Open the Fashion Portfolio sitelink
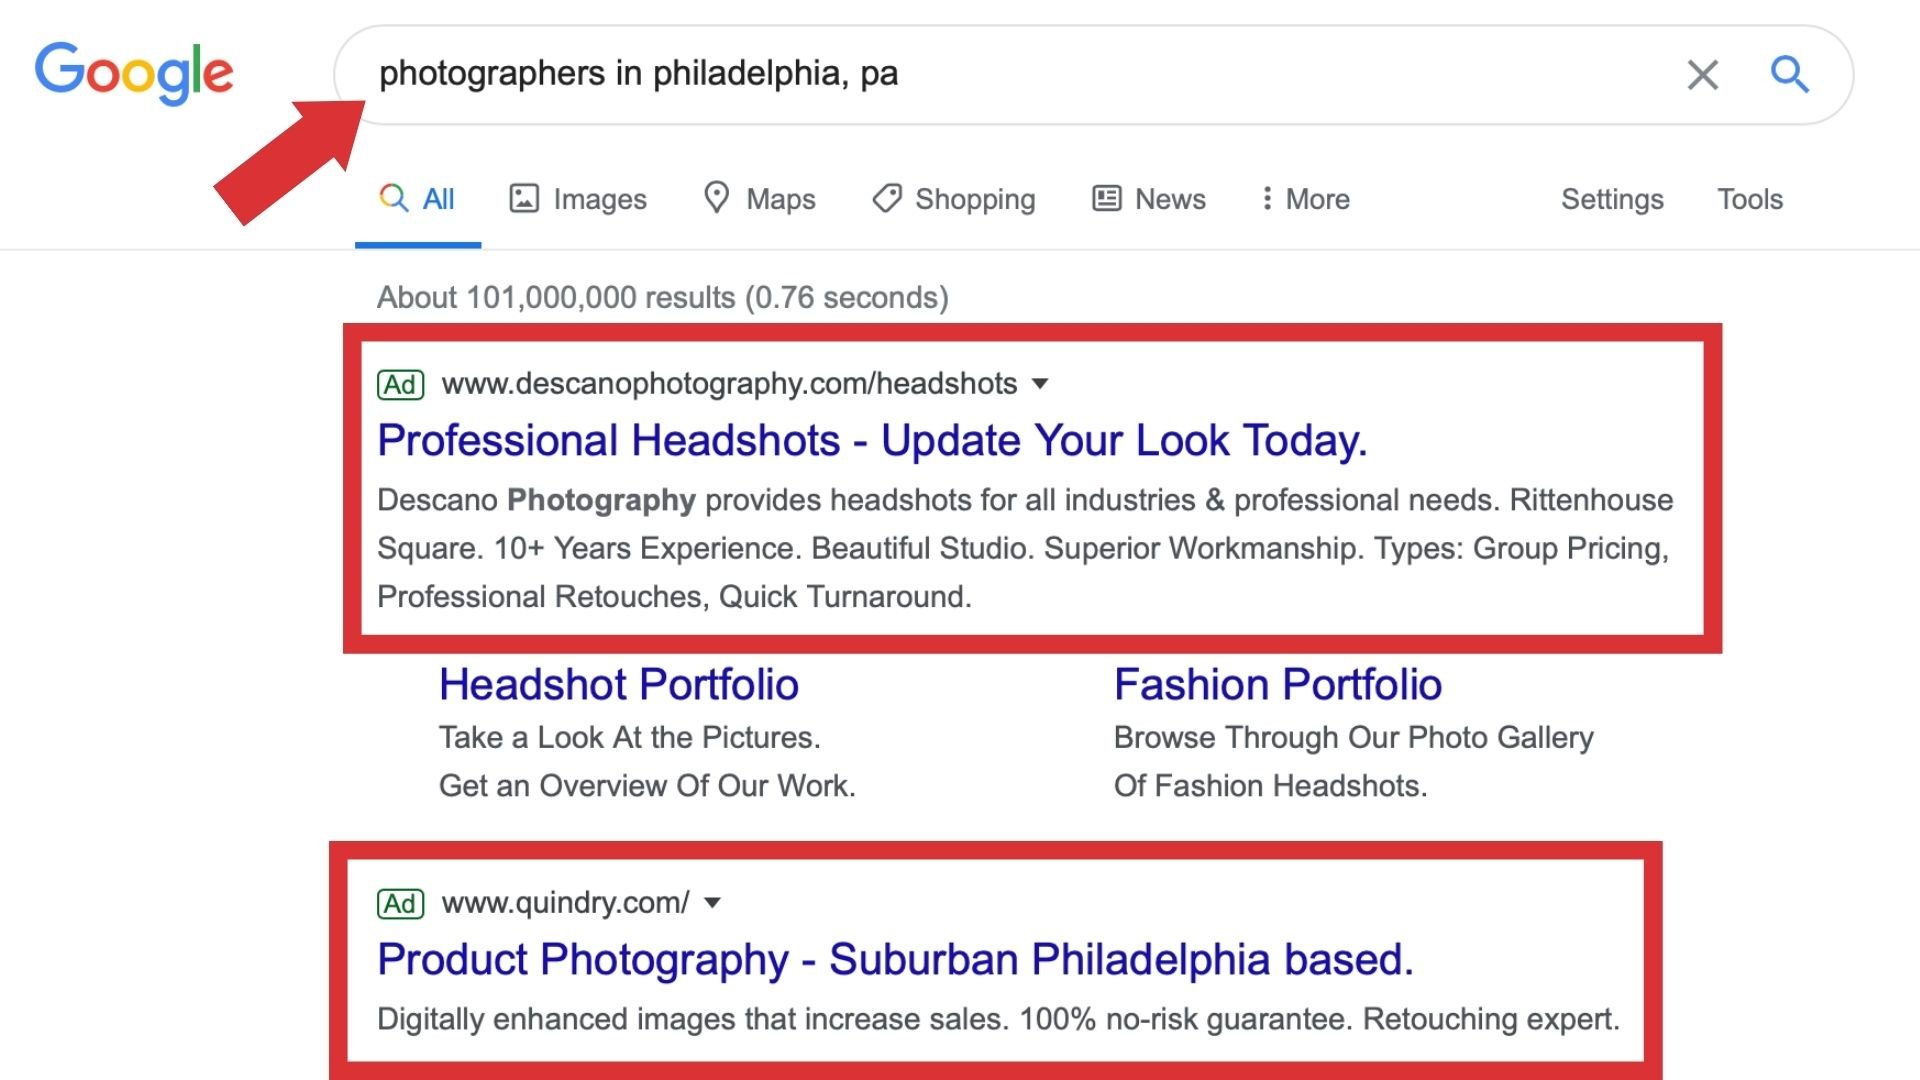 point(1278,685)
